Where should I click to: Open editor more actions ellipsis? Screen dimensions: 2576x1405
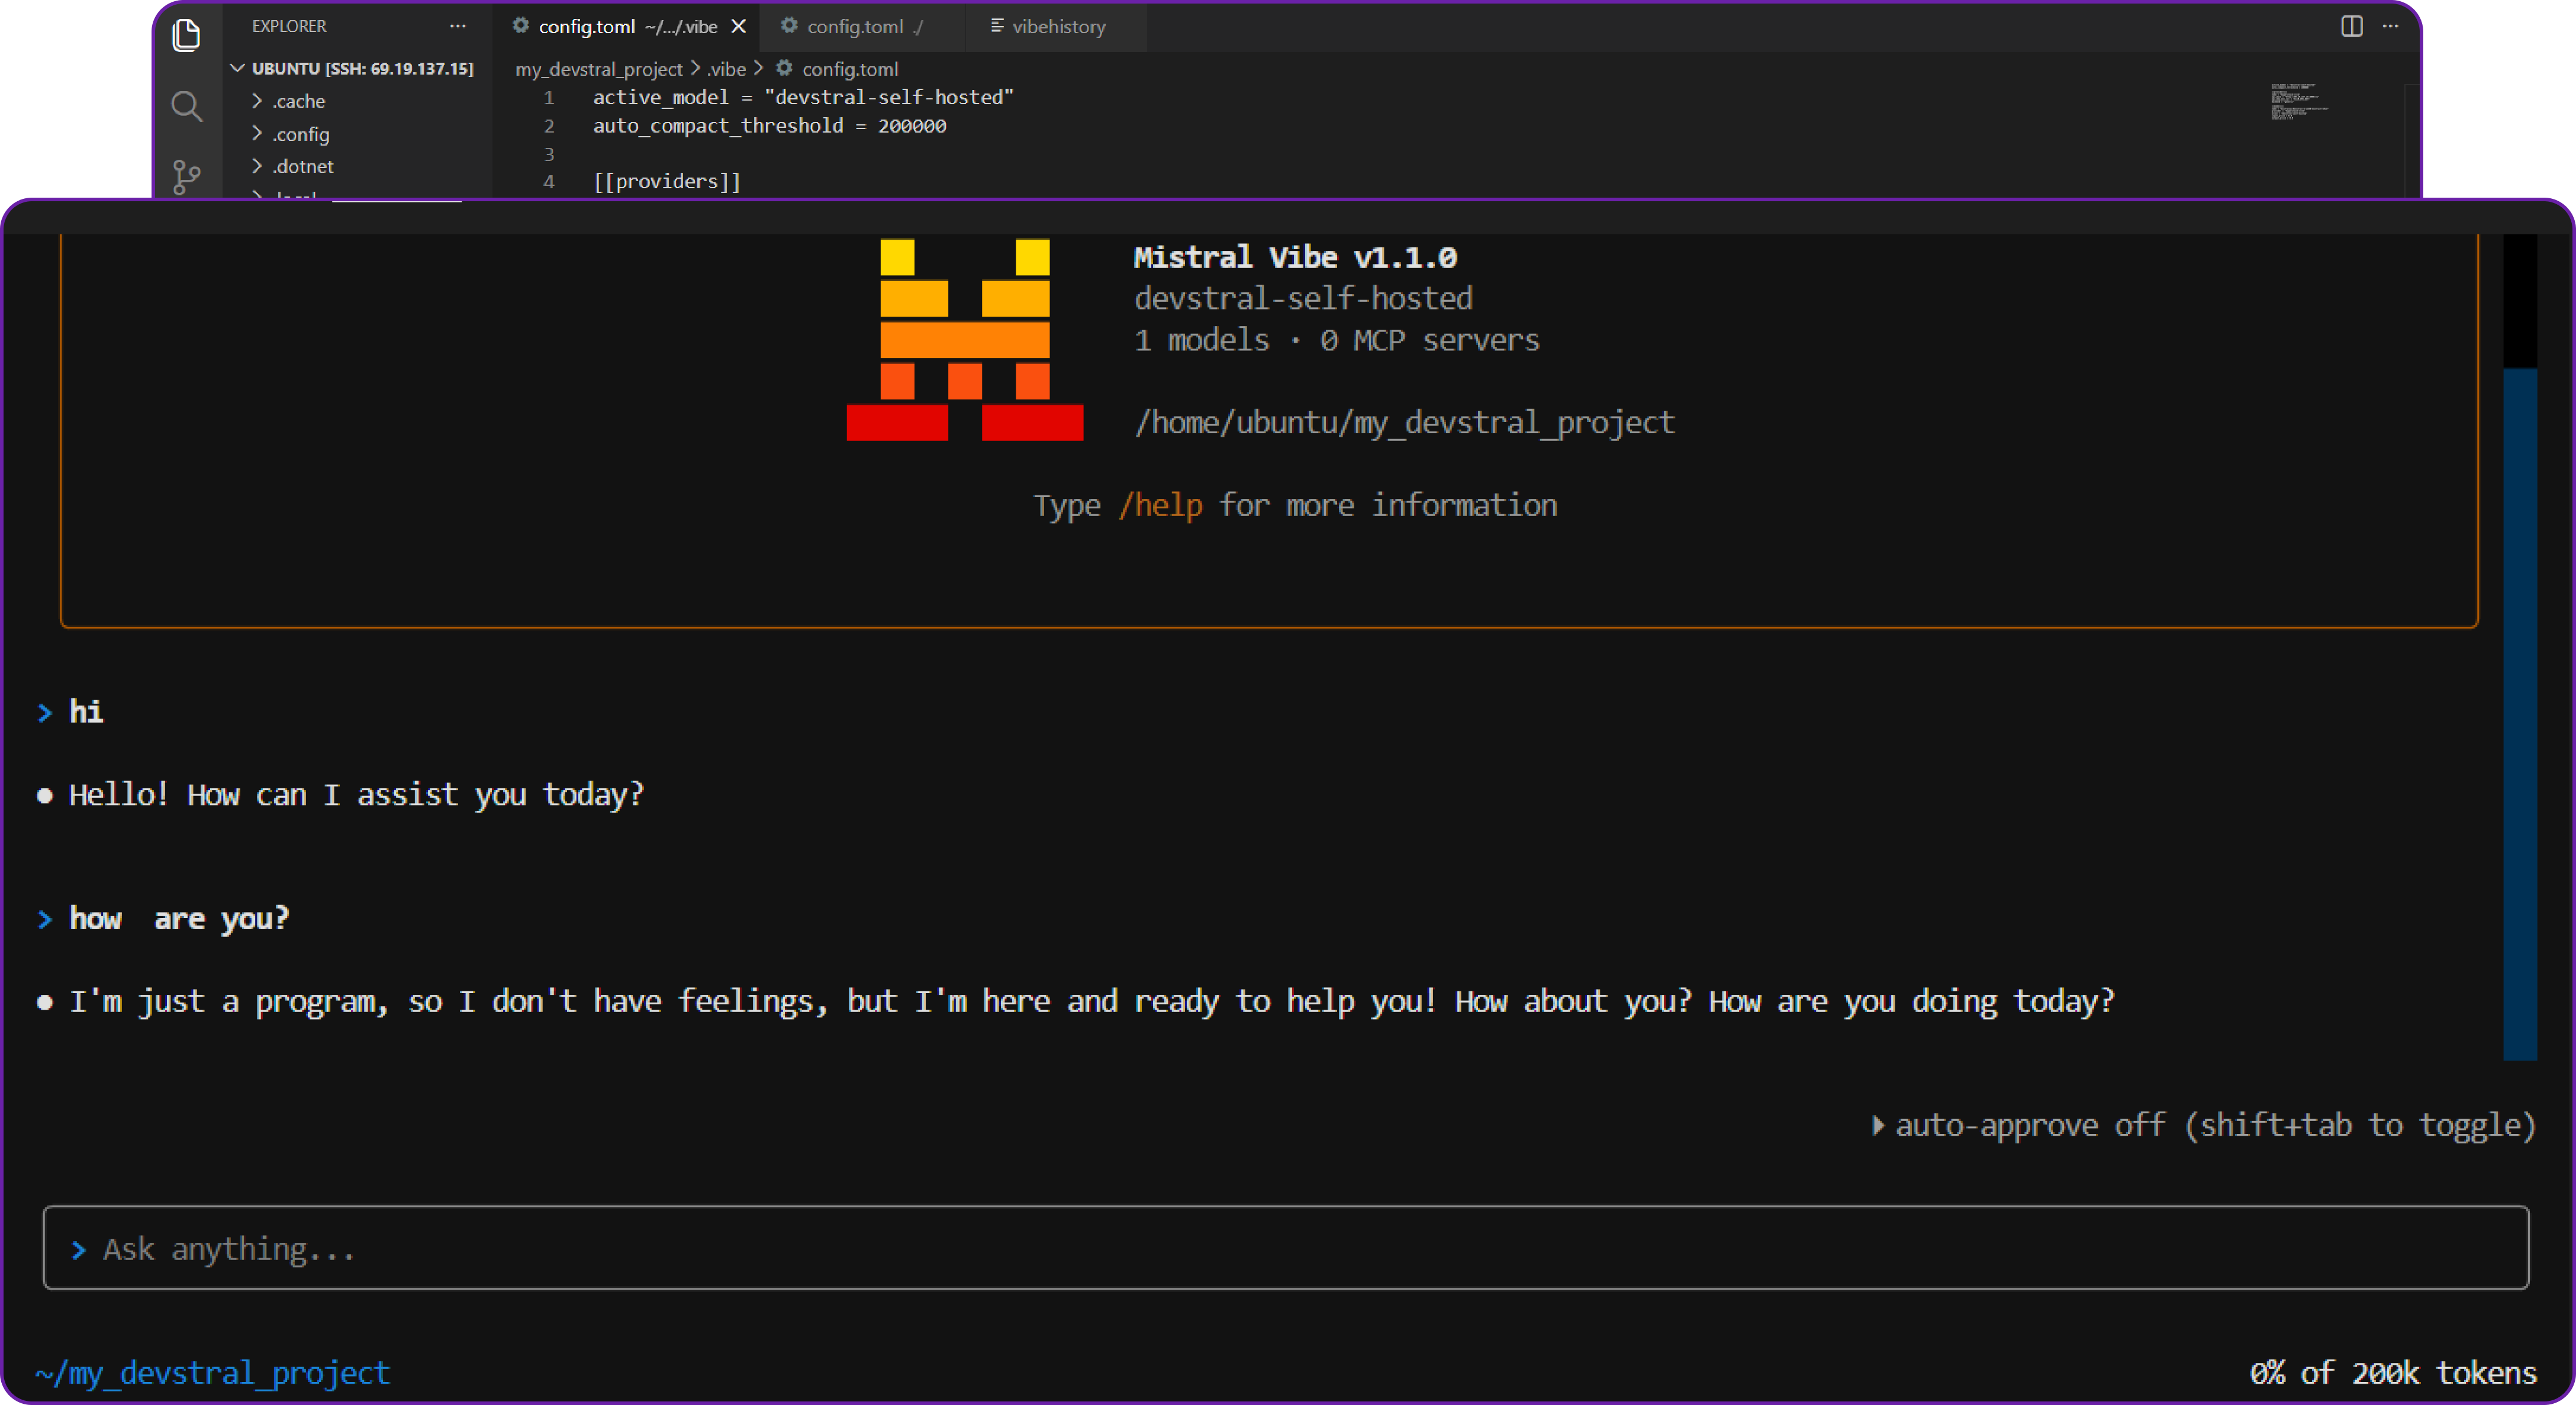click(2390, 26)
